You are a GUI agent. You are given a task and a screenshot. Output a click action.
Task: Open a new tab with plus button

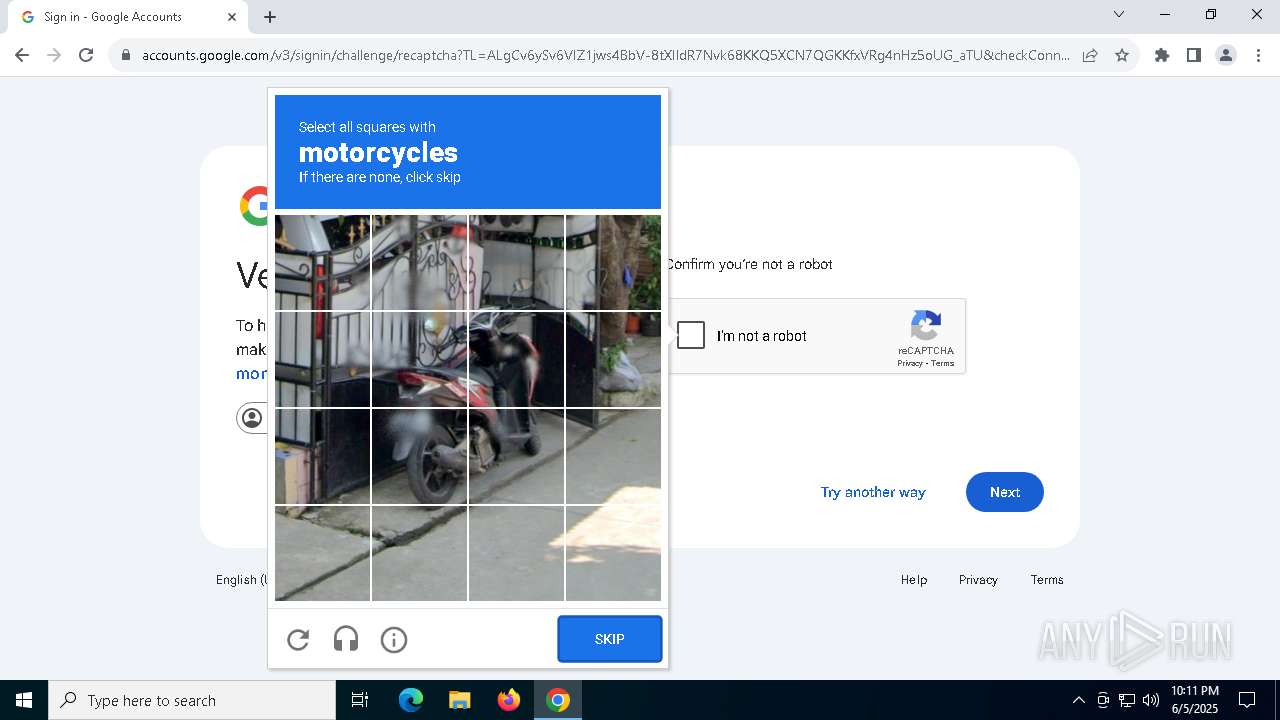(x=270, y=17)
